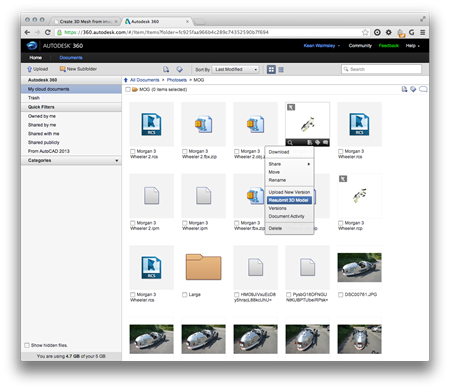Open the Morgan 3 Wheeler 2.fbx.zip icon
The height and width of the screenshot is (390, 450).
coord(203,124)
